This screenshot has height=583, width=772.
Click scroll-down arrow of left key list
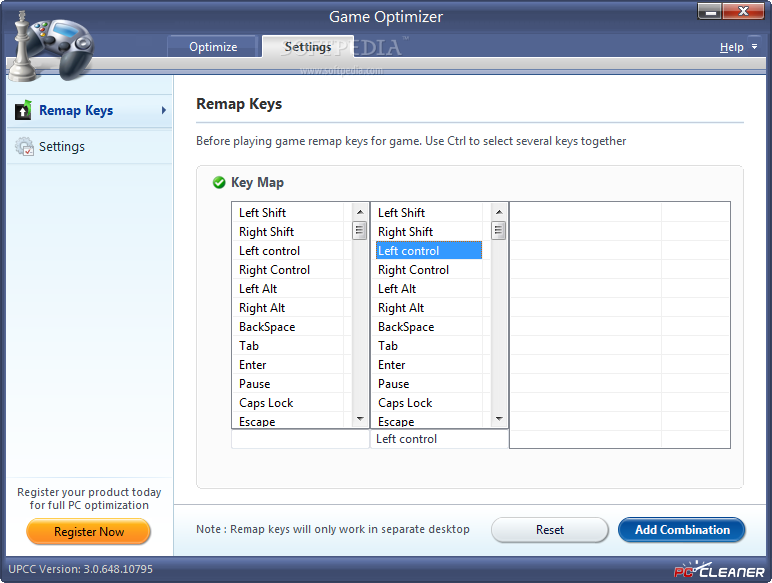coord(360,419)
